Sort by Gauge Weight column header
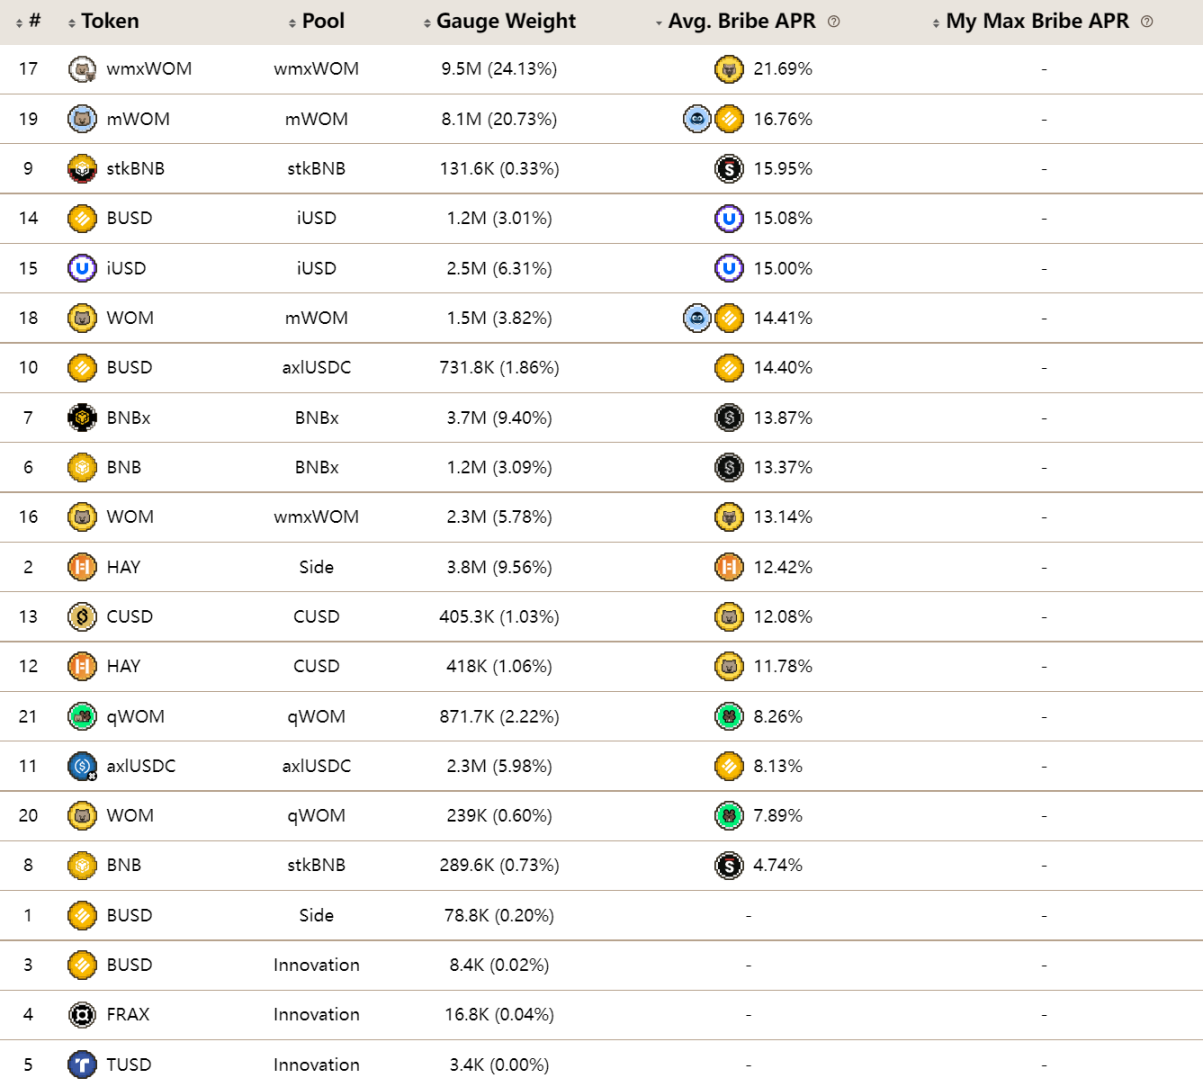1203x1087 pixels. (505, 21)
